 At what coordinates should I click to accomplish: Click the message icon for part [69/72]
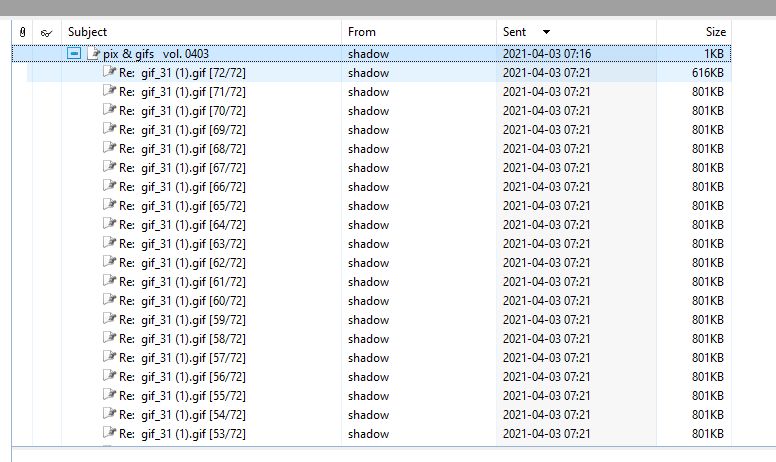coord(109,129)
